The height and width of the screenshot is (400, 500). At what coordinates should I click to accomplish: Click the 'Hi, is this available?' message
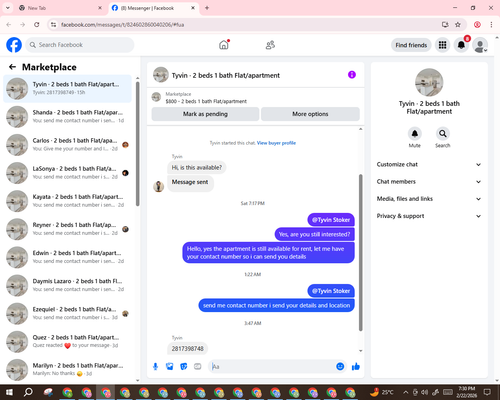point(197,167)
